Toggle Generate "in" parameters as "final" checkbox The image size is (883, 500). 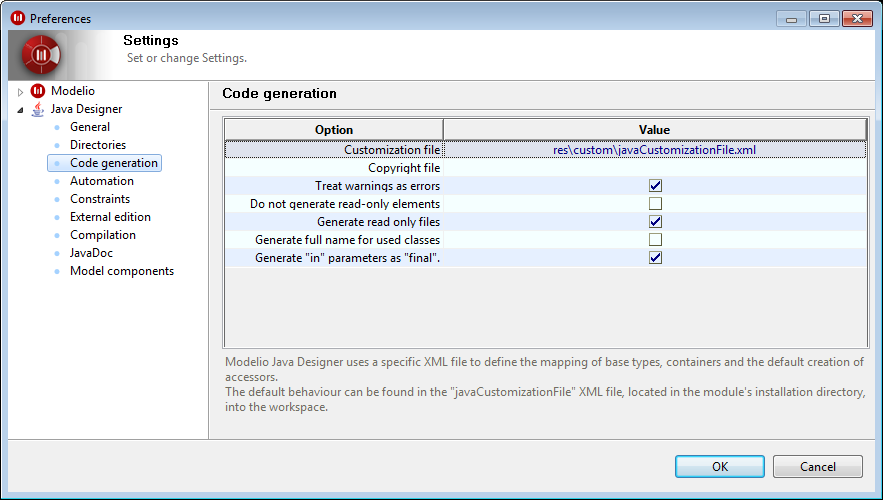click(x=655, y=258)
